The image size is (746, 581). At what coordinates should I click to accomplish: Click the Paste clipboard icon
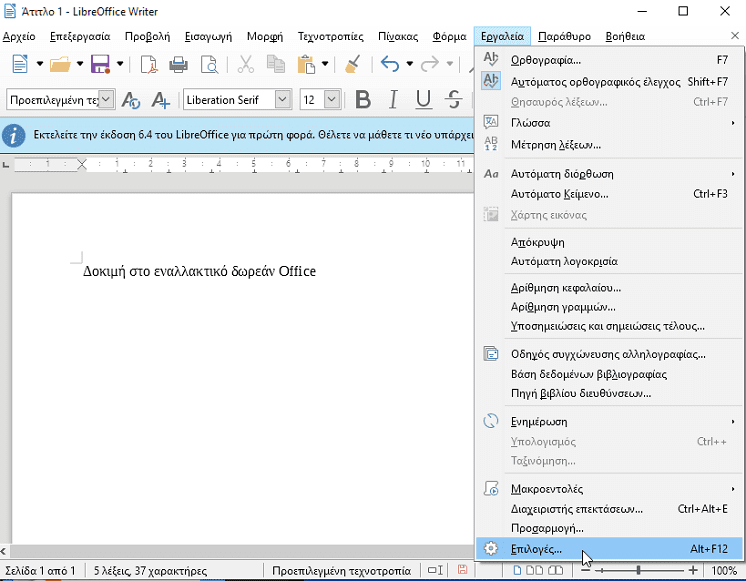point(306,64)
